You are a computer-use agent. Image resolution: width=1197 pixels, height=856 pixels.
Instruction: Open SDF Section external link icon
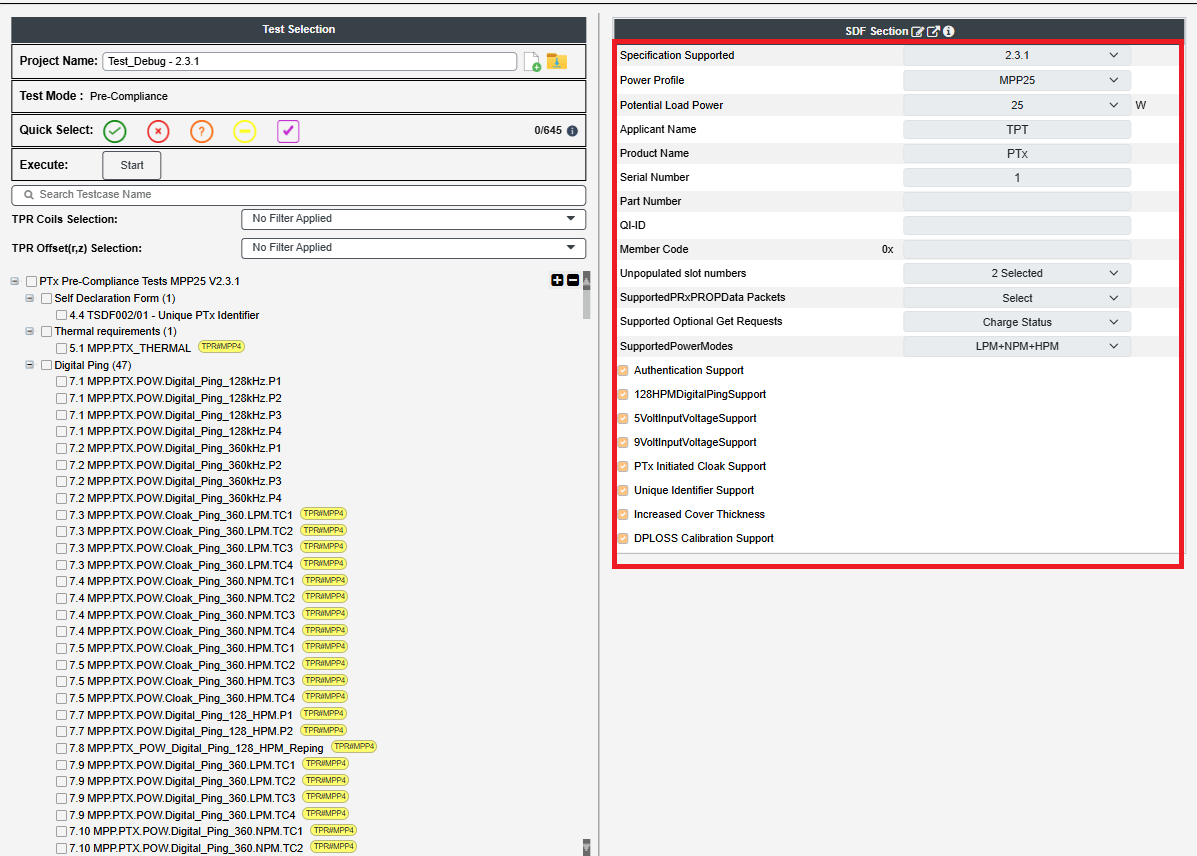click(x=933, y=31)
